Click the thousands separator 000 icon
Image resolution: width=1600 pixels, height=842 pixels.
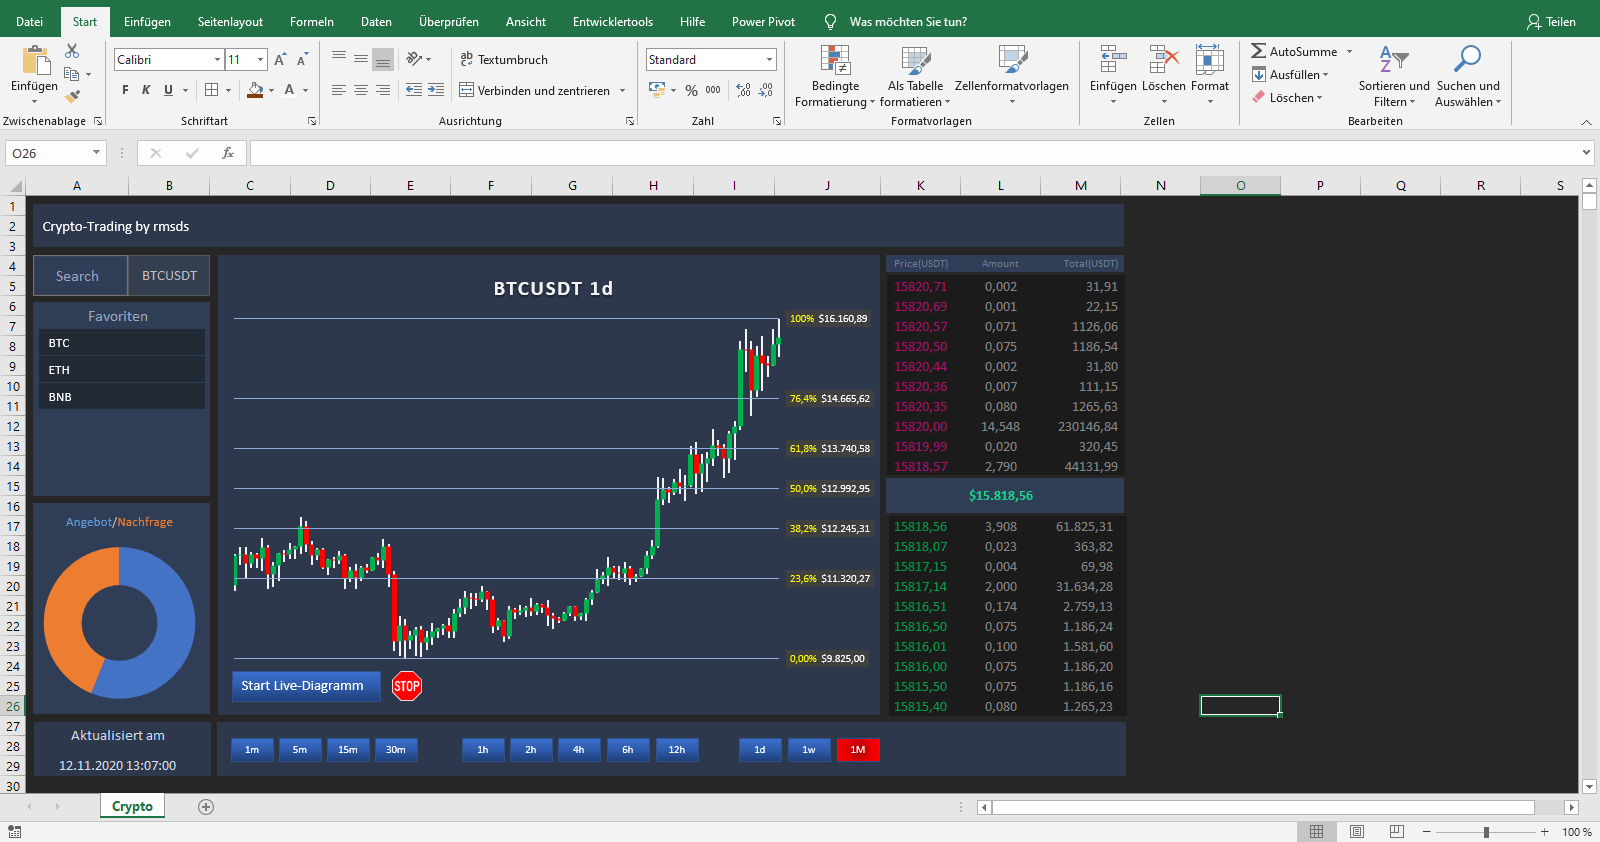713,90
